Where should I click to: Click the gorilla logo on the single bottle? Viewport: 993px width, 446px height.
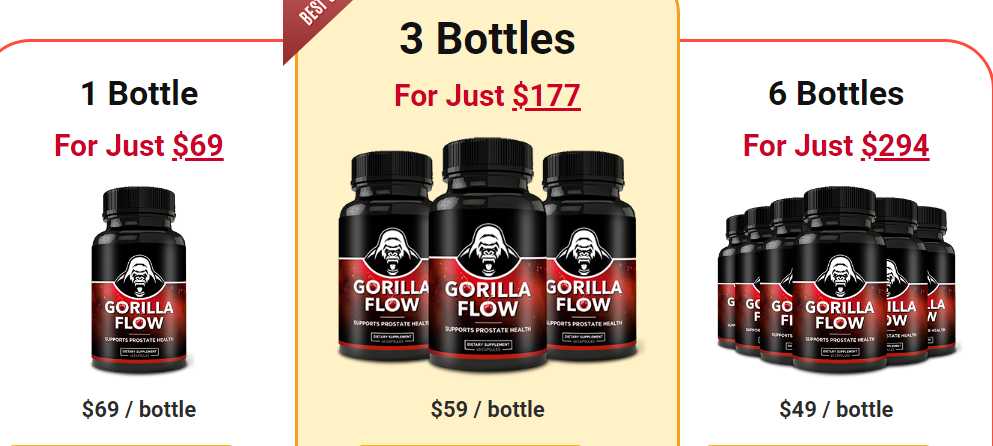click(x=139, y=276)
